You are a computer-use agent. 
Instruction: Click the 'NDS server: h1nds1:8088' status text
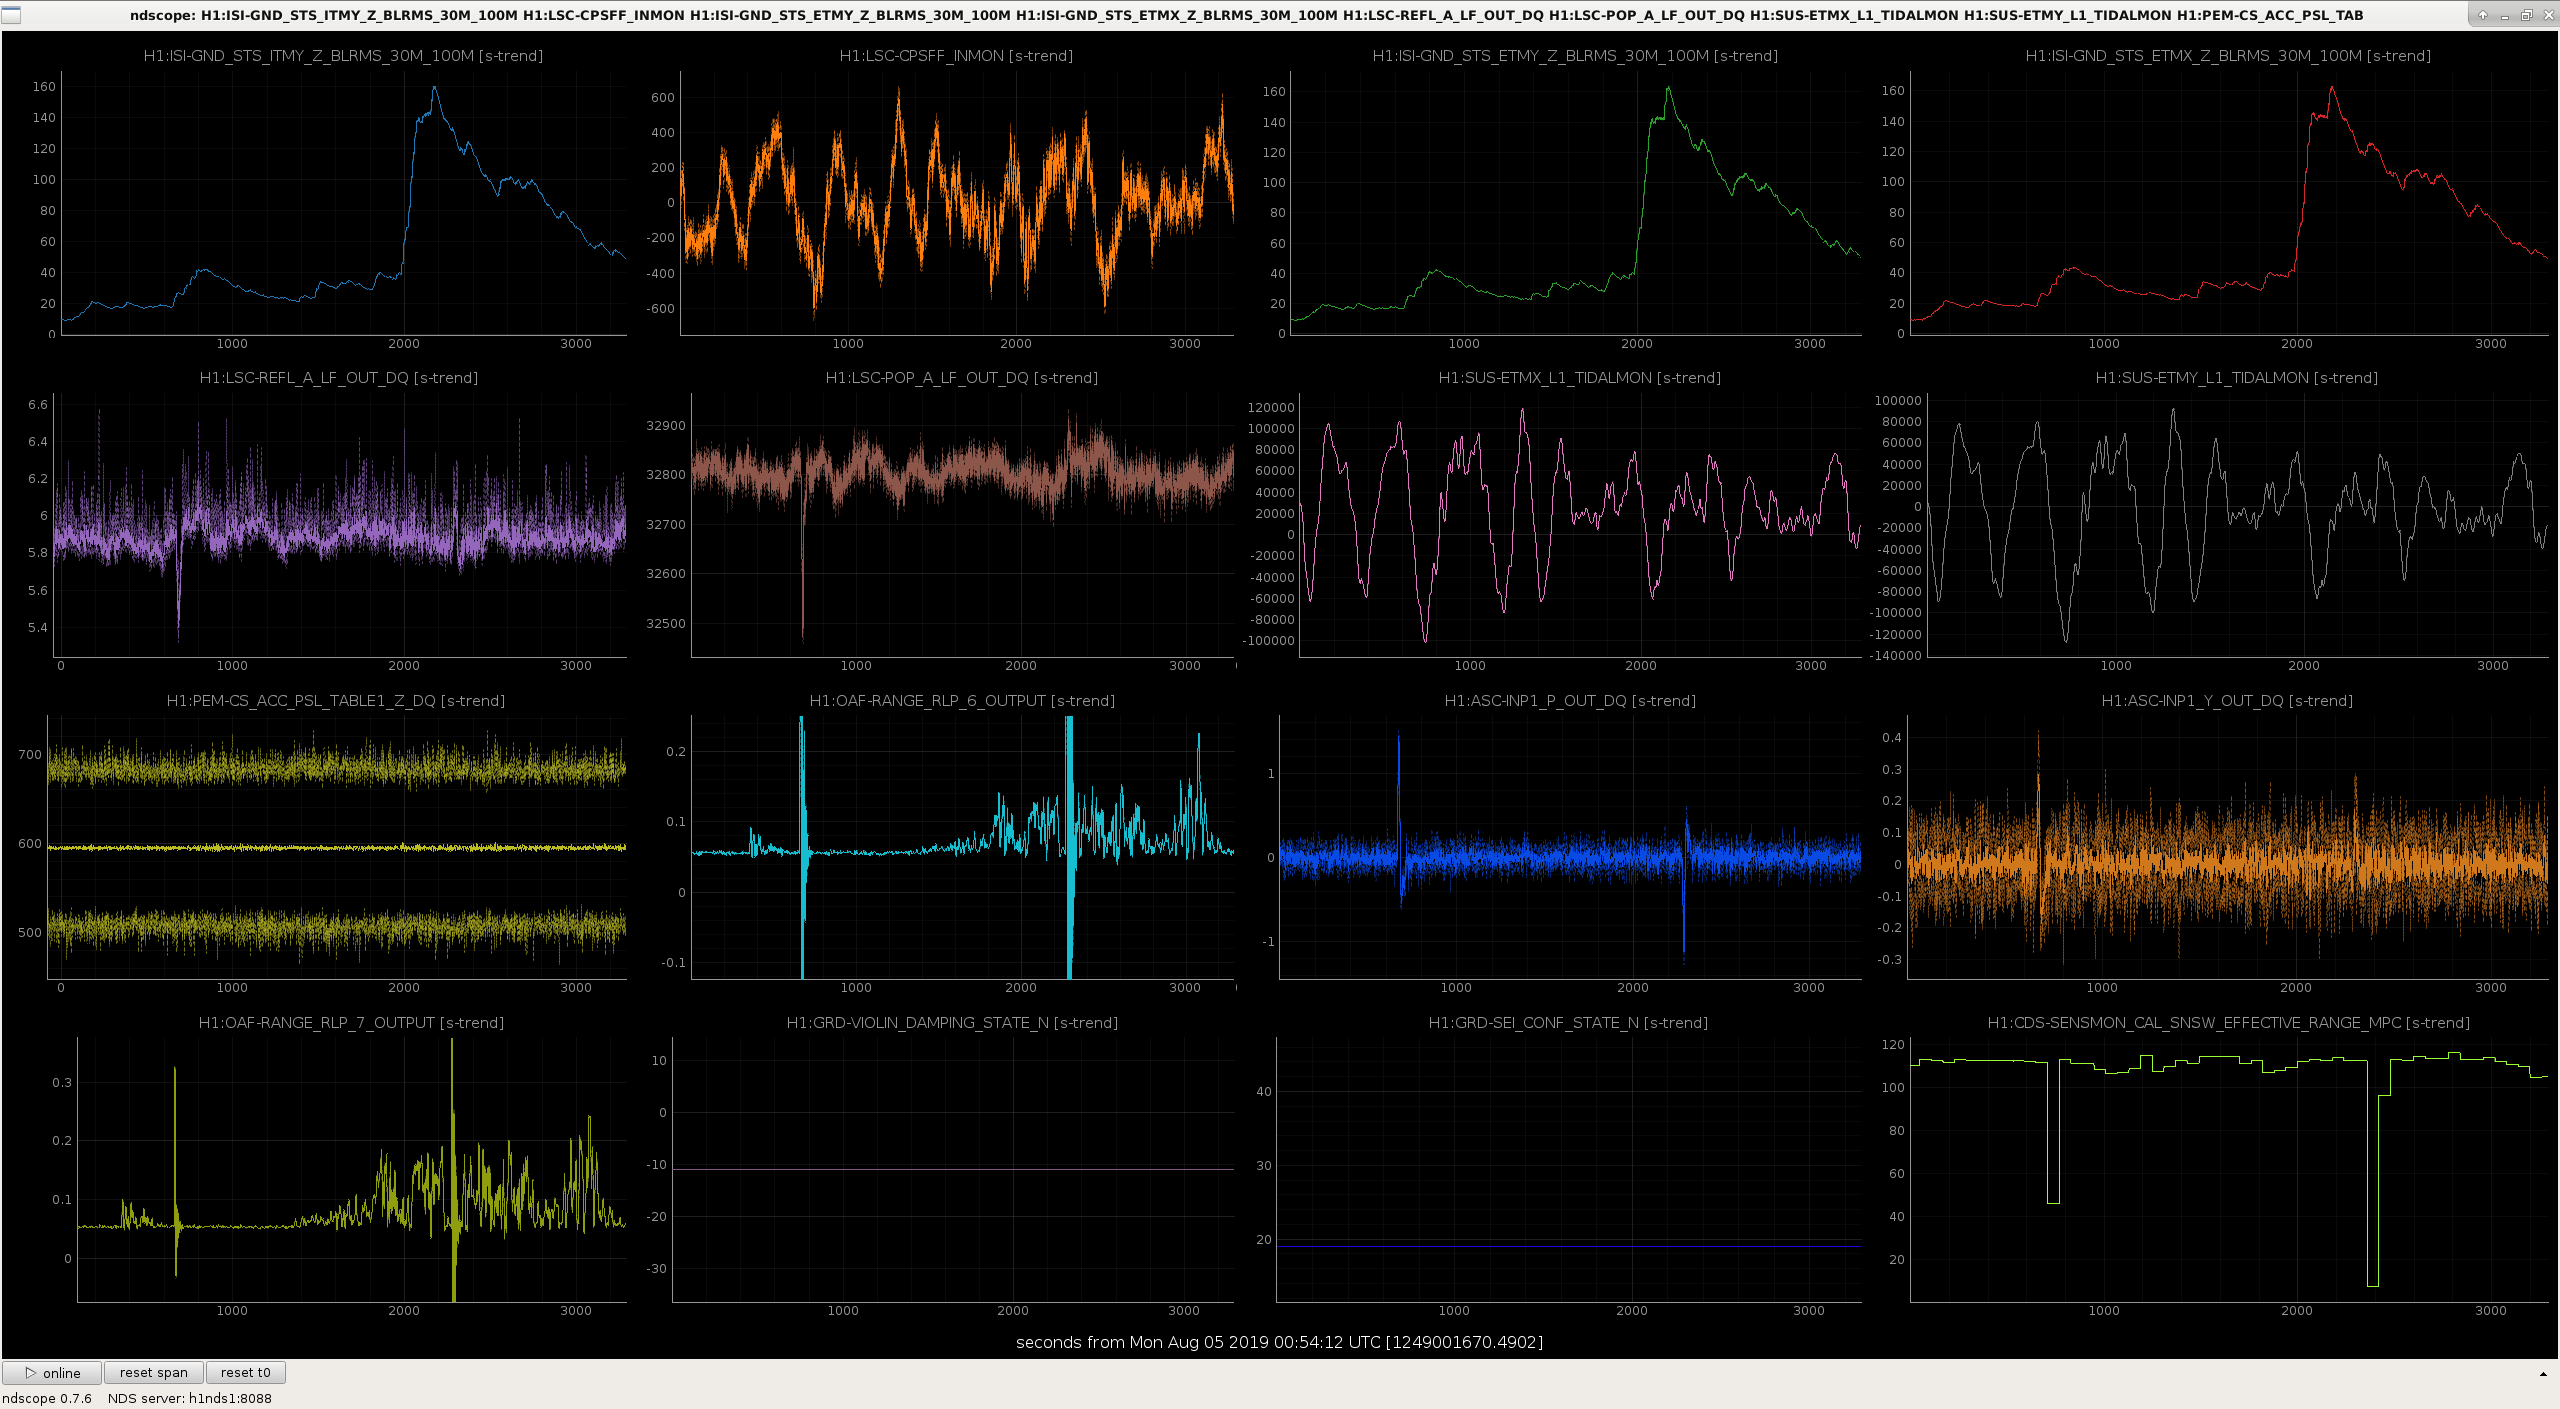190,1398
